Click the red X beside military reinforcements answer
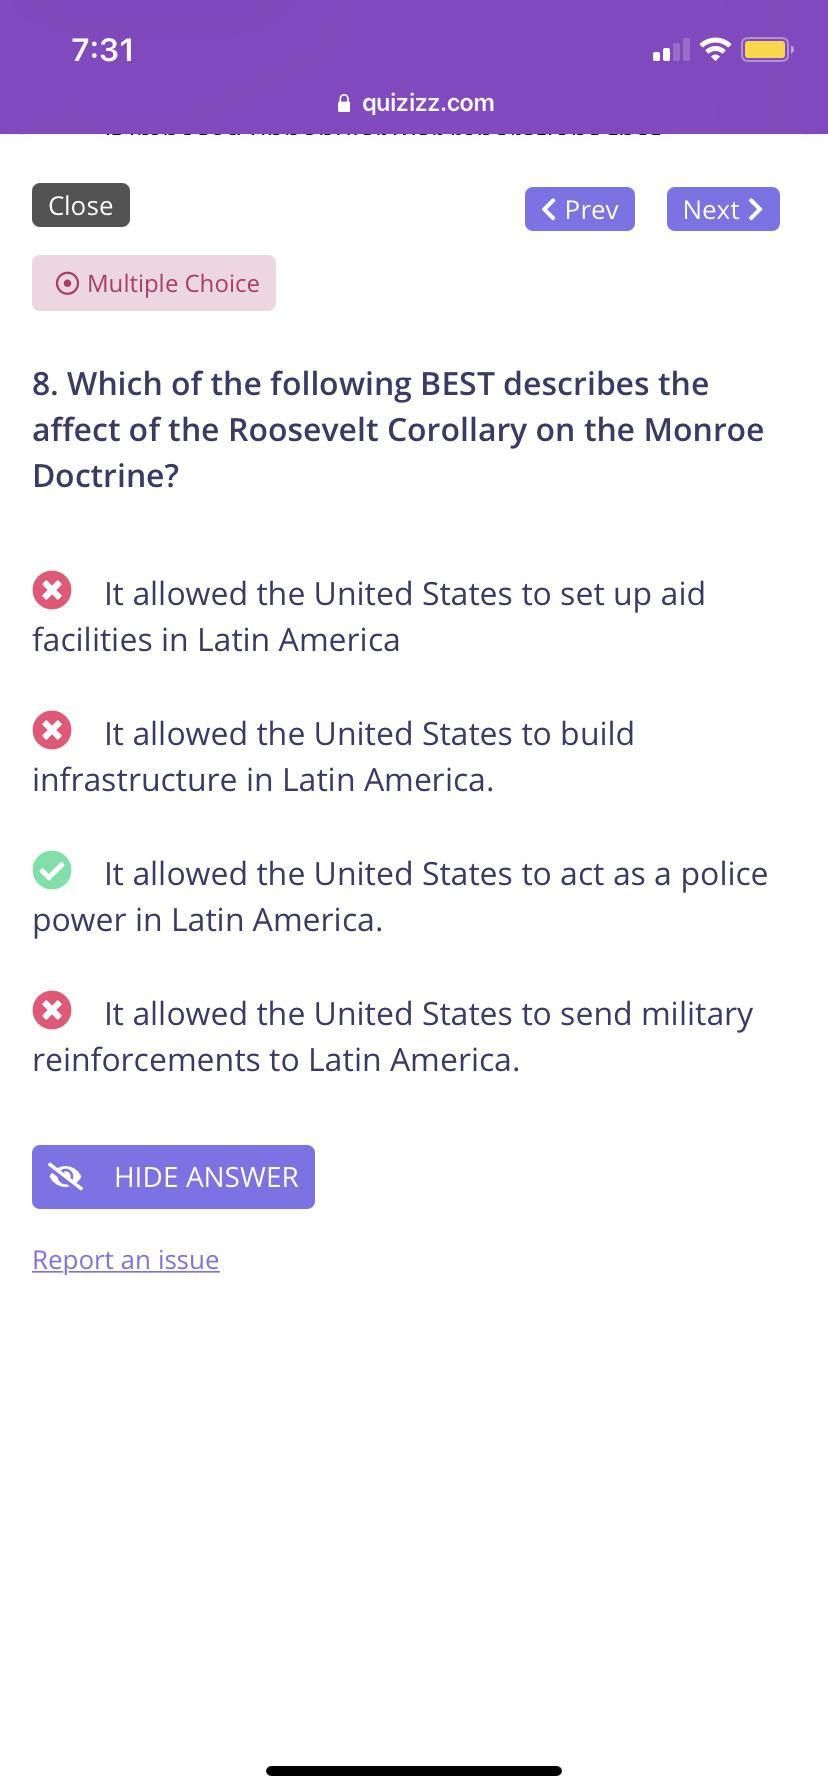The height and width of the screenshot is (1792, 828). click(x=52, y=1010)
